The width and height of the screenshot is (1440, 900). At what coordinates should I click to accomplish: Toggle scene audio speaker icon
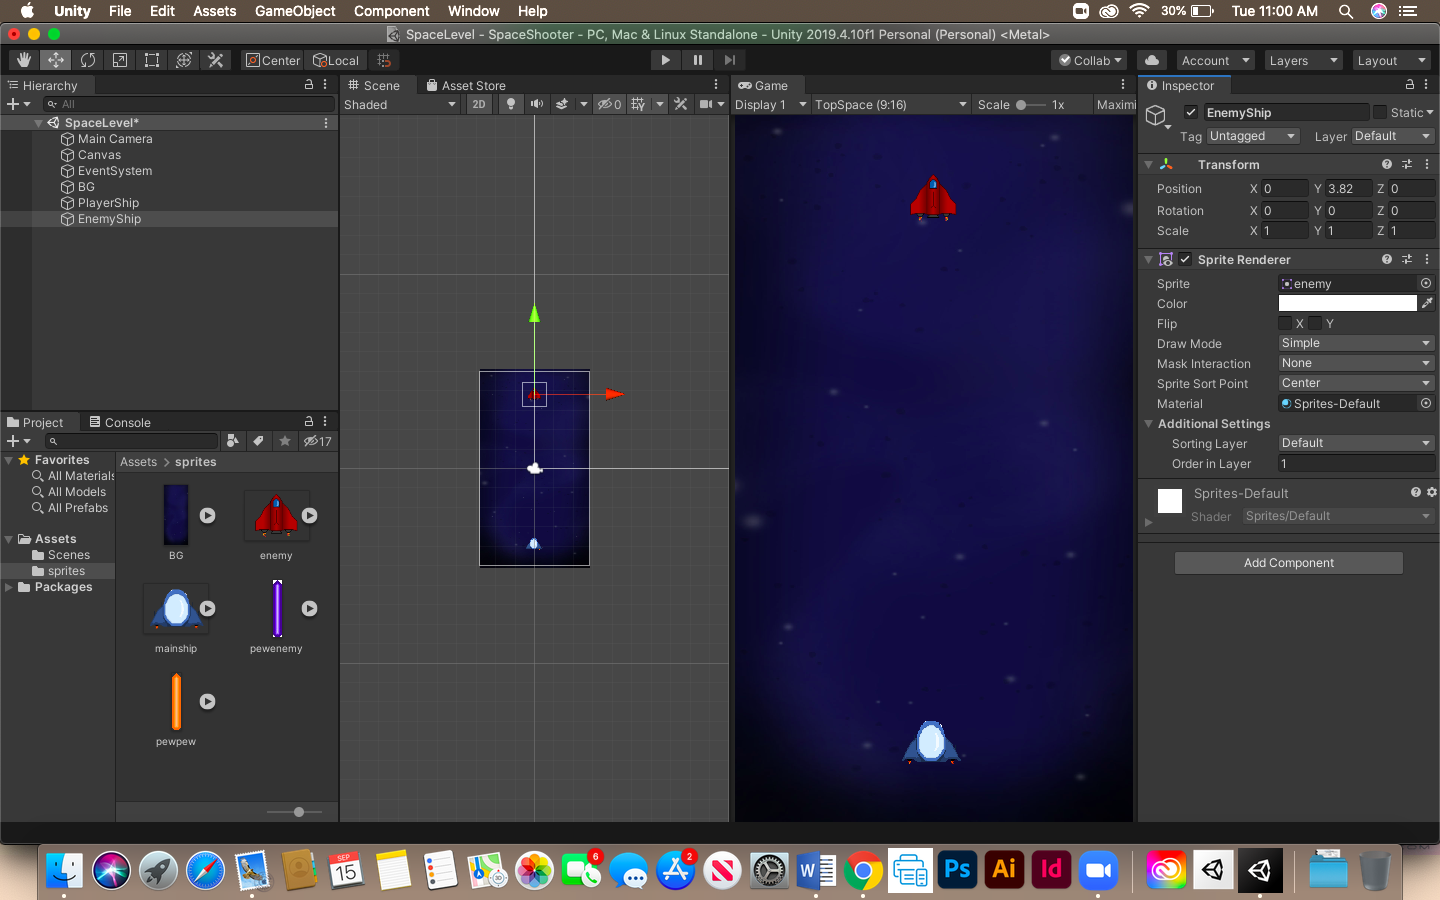[x=537, y=104]
